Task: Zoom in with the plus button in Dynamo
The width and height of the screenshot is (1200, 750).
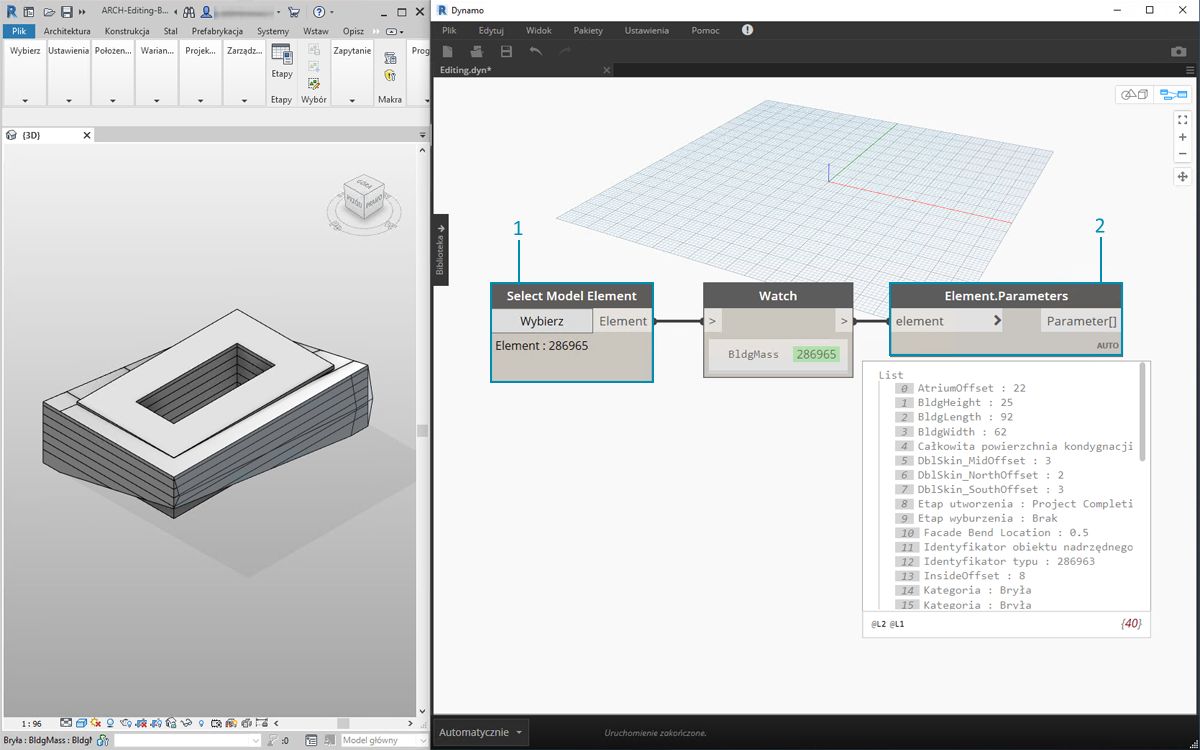Action: coord(1183,137)
